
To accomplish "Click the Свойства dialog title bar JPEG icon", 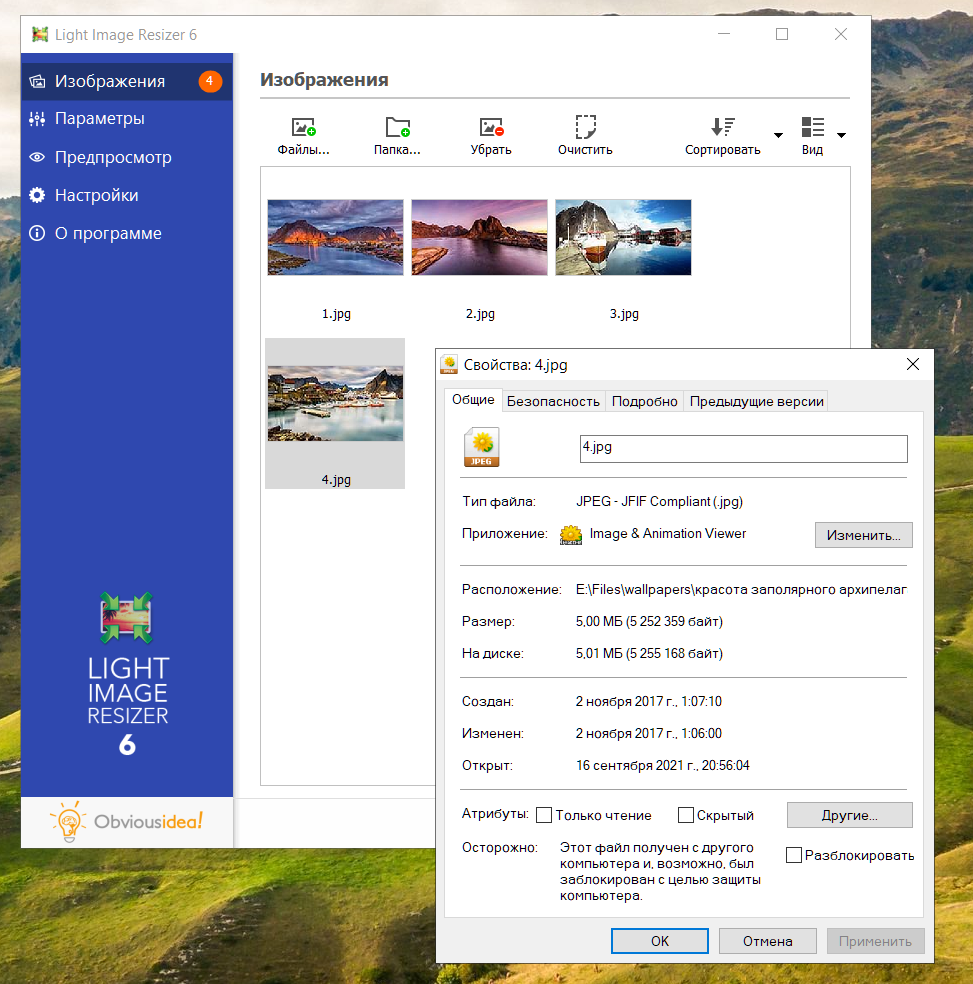I will (449, 365).
